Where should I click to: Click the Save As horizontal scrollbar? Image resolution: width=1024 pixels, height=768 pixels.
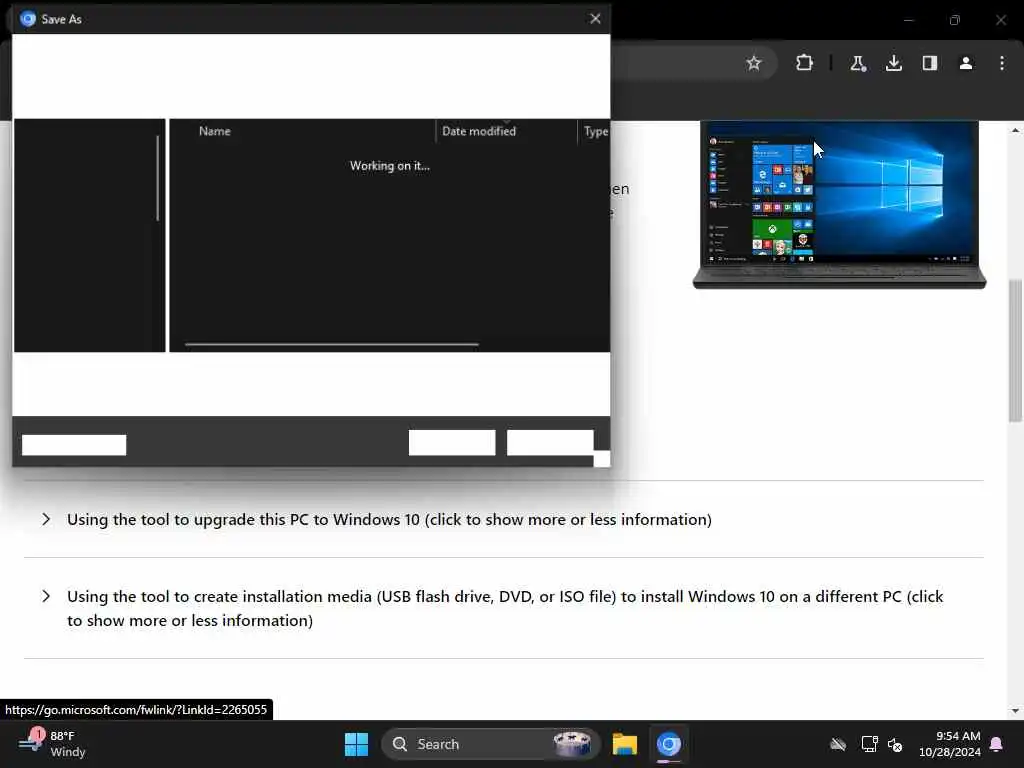tap(332, 344)
